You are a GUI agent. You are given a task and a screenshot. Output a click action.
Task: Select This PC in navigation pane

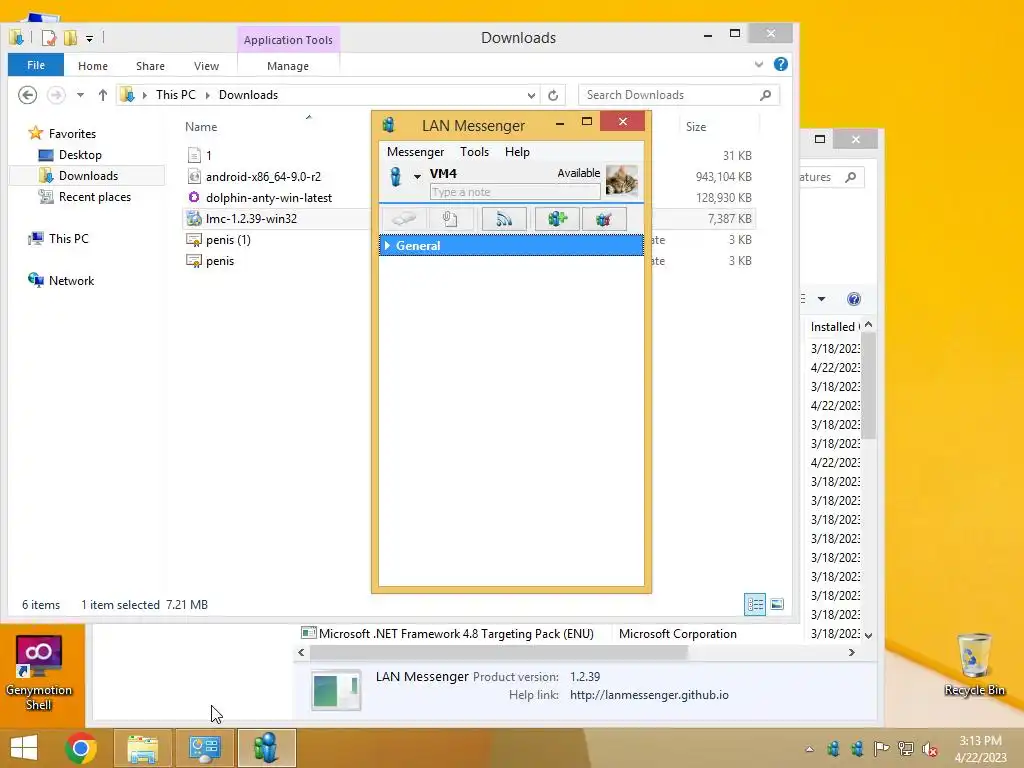pos(68,238)
